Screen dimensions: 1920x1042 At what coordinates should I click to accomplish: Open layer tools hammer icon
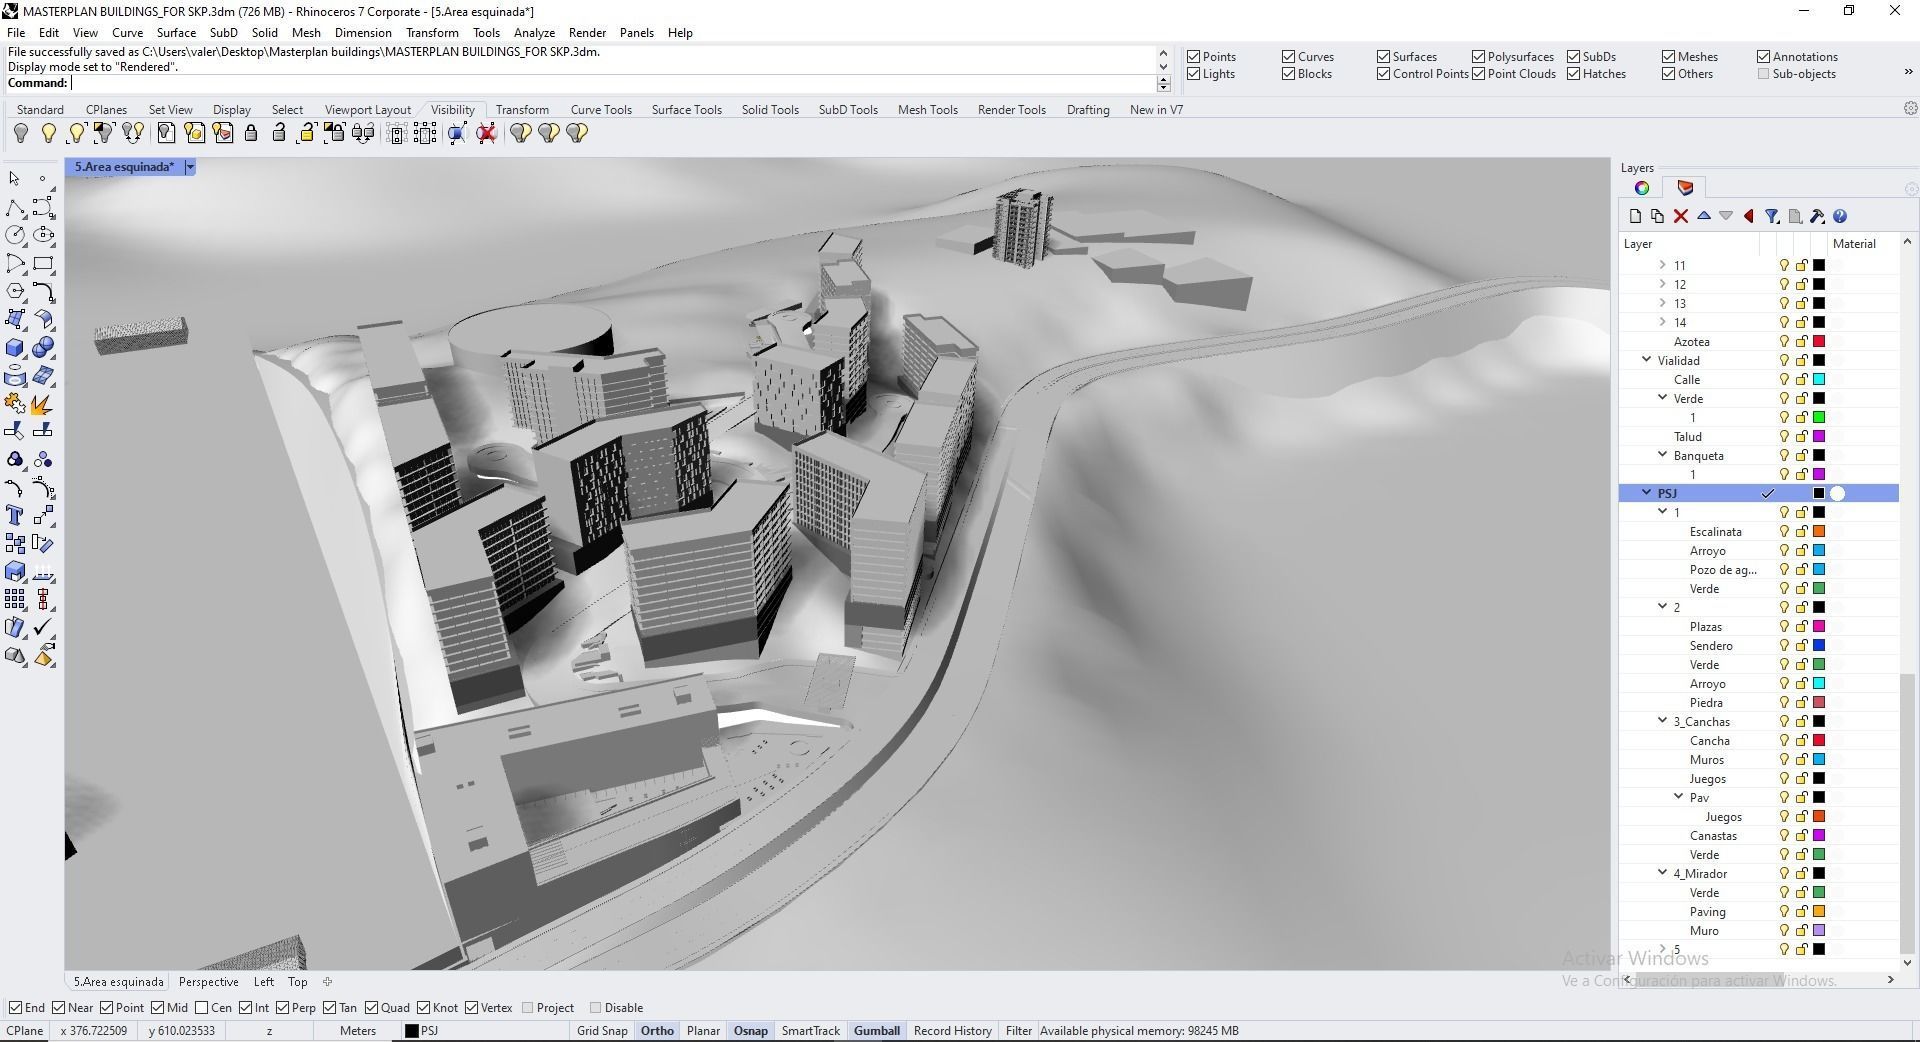1818,216
